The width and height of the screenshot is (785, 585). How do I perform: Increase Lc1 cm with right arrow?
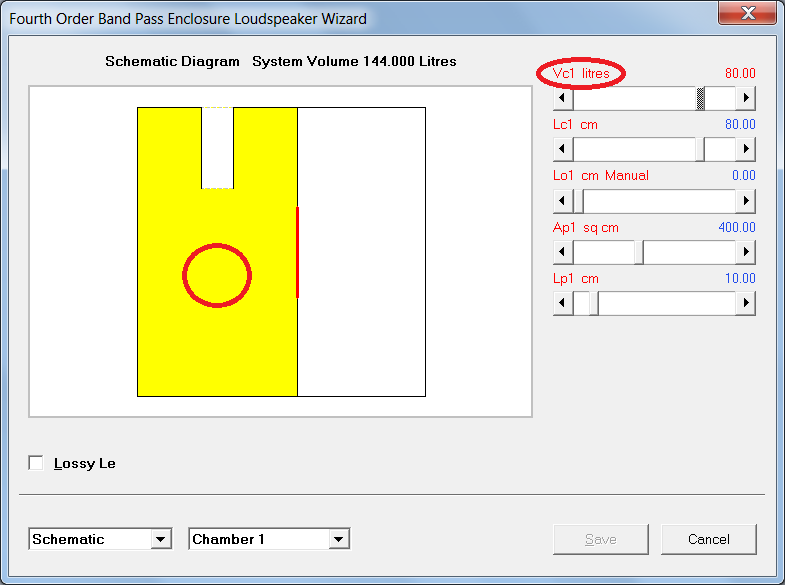pos(745,149)
